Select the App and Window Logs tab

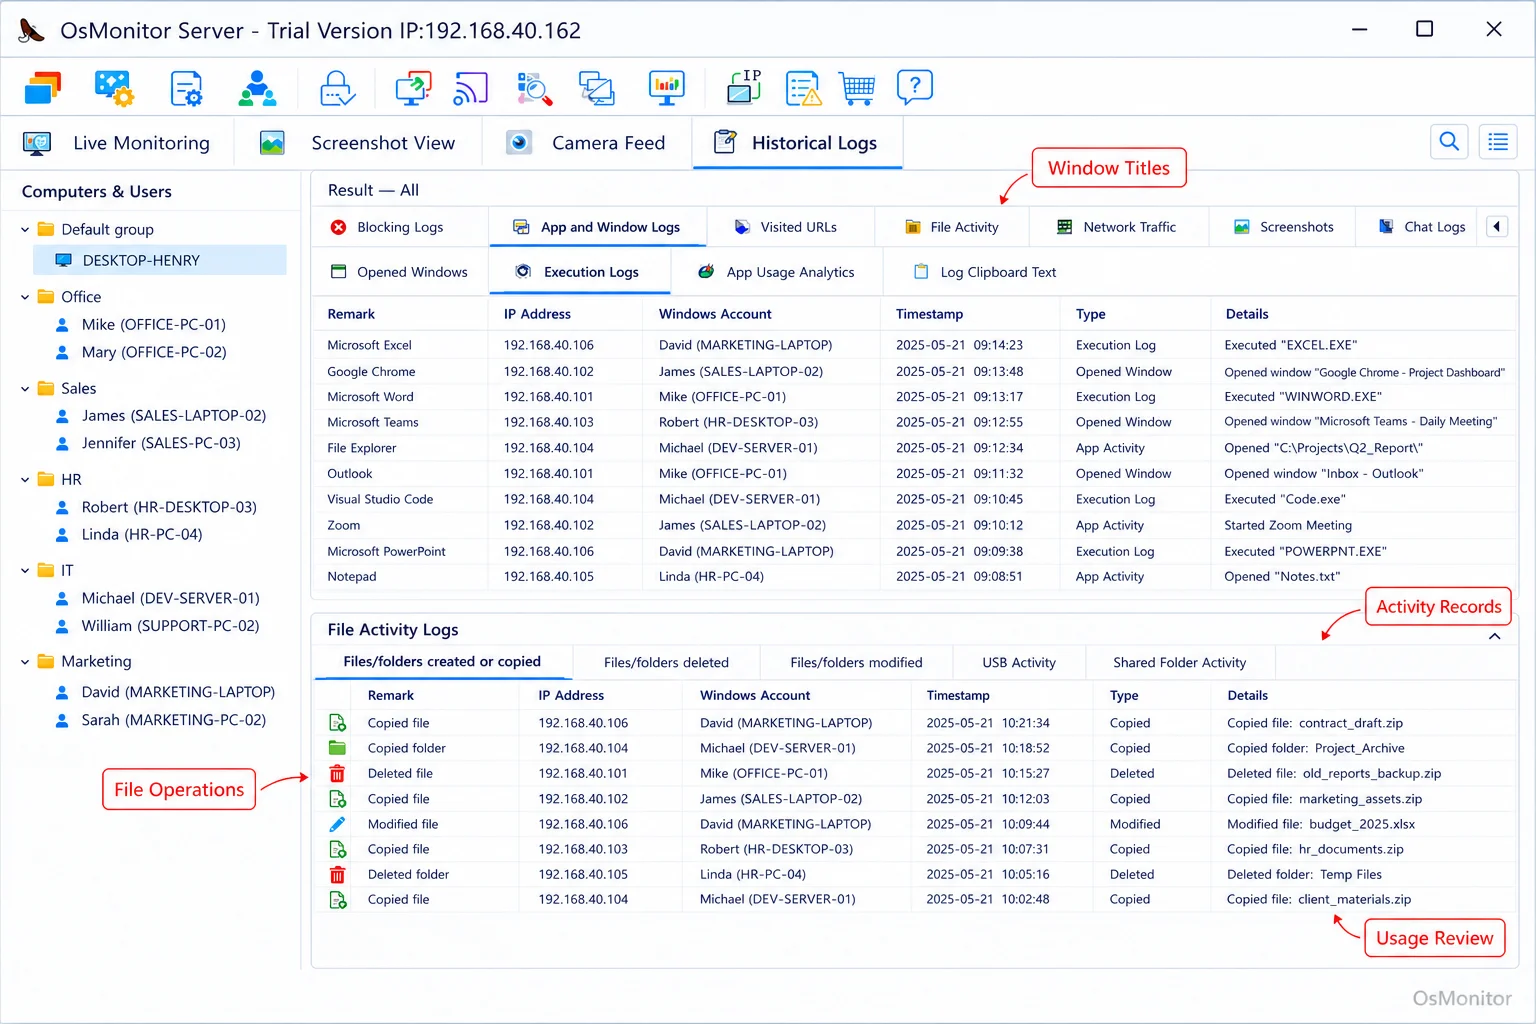point(597,227)
